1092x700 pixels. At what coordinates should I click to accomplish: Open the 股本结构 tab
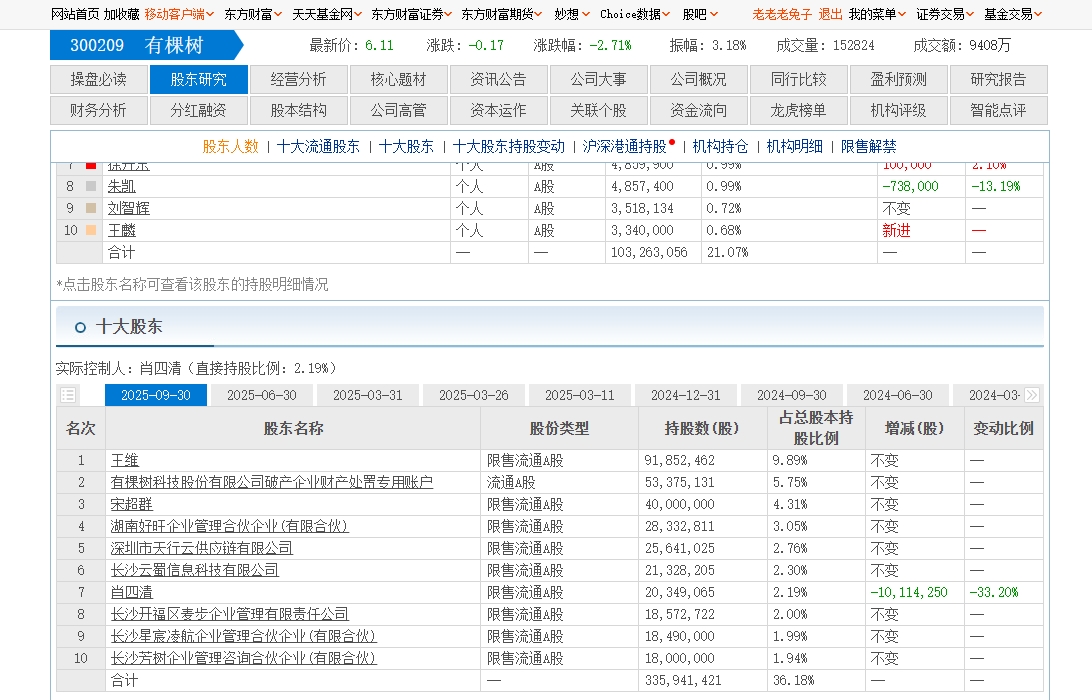[299, 110]
